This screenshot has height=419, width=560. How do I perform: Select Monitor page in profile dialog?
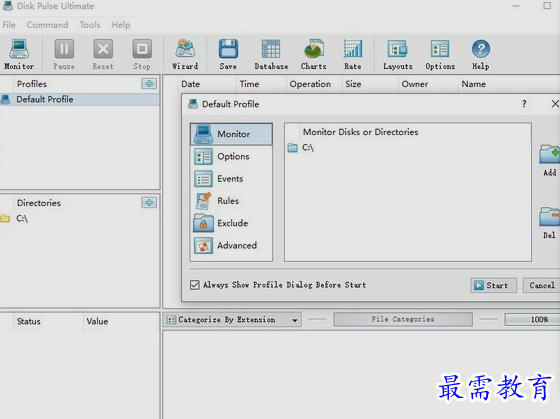coord(231,134)
